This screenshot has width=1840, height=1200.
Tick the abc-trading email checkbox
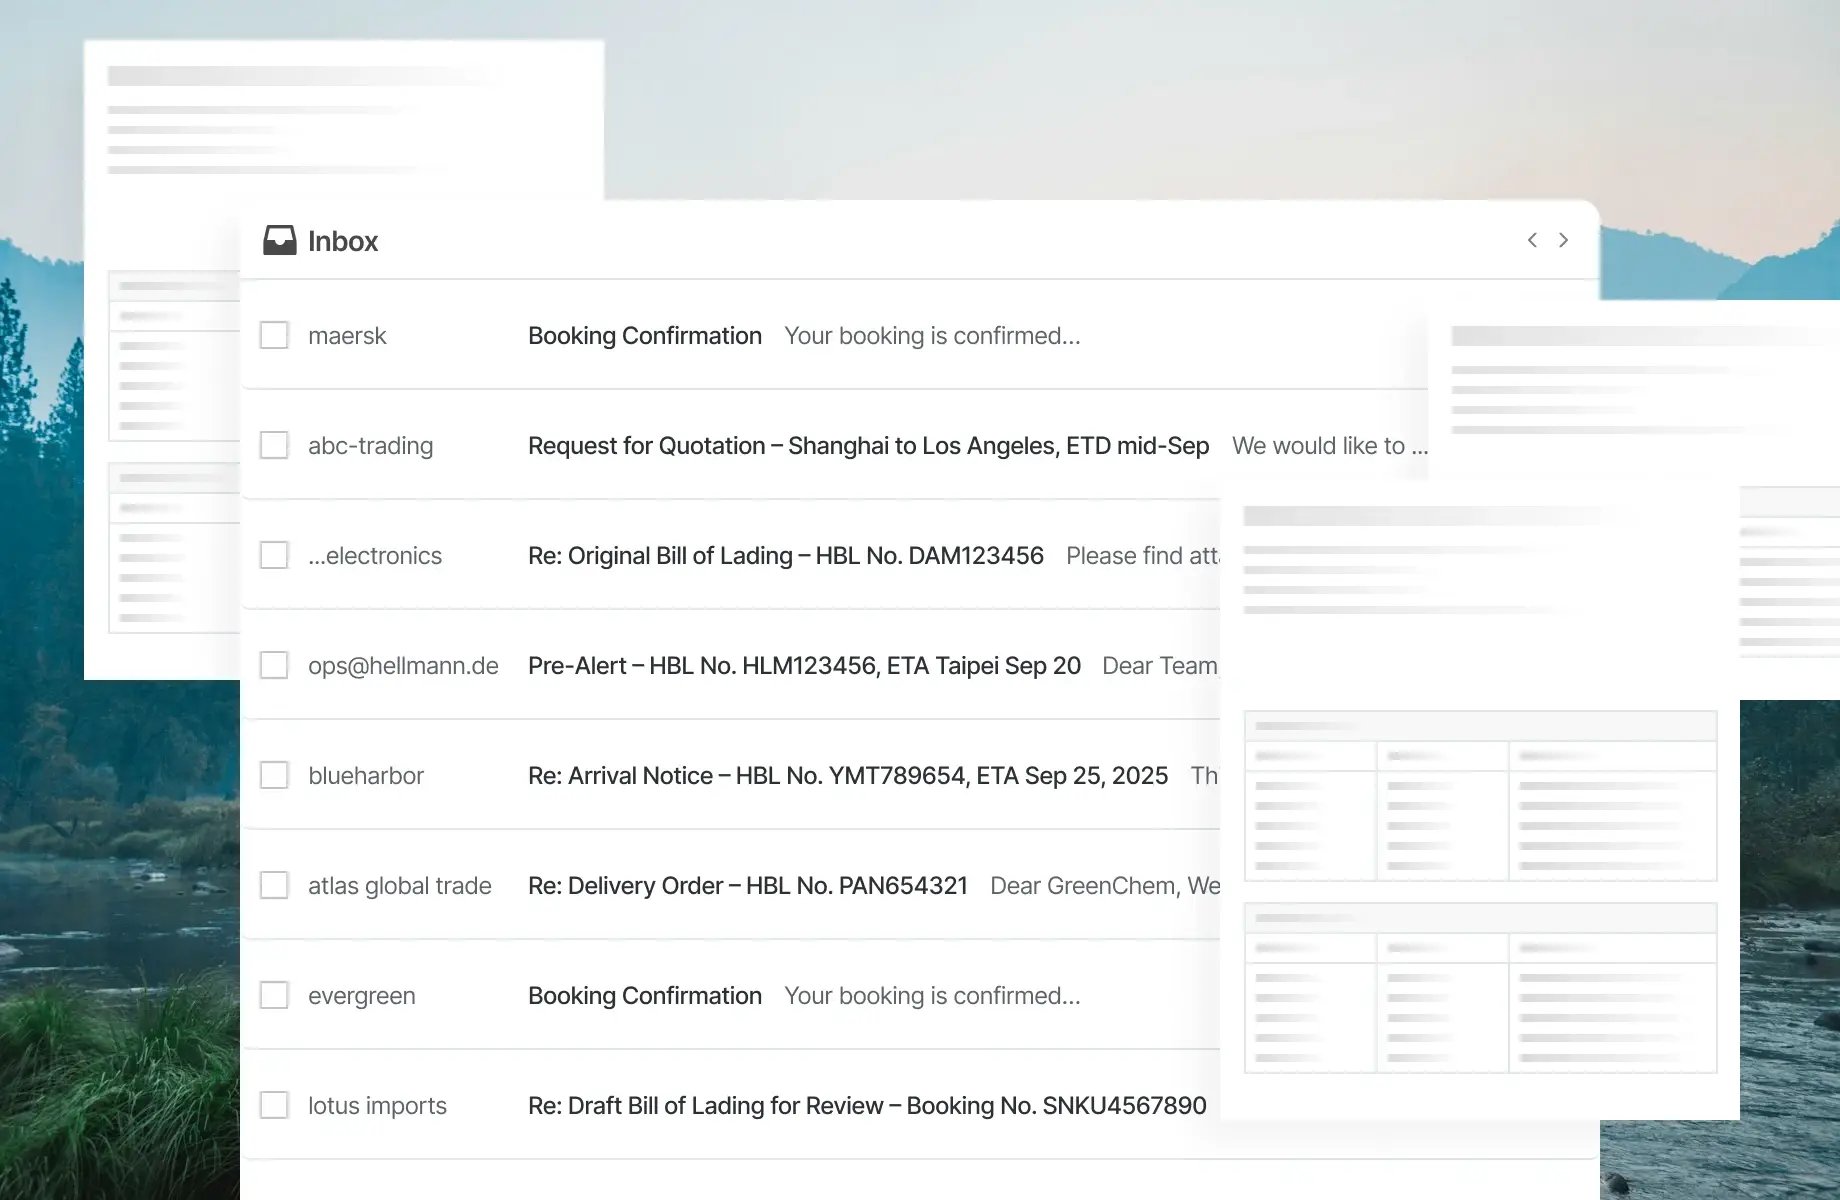(274, 445)
